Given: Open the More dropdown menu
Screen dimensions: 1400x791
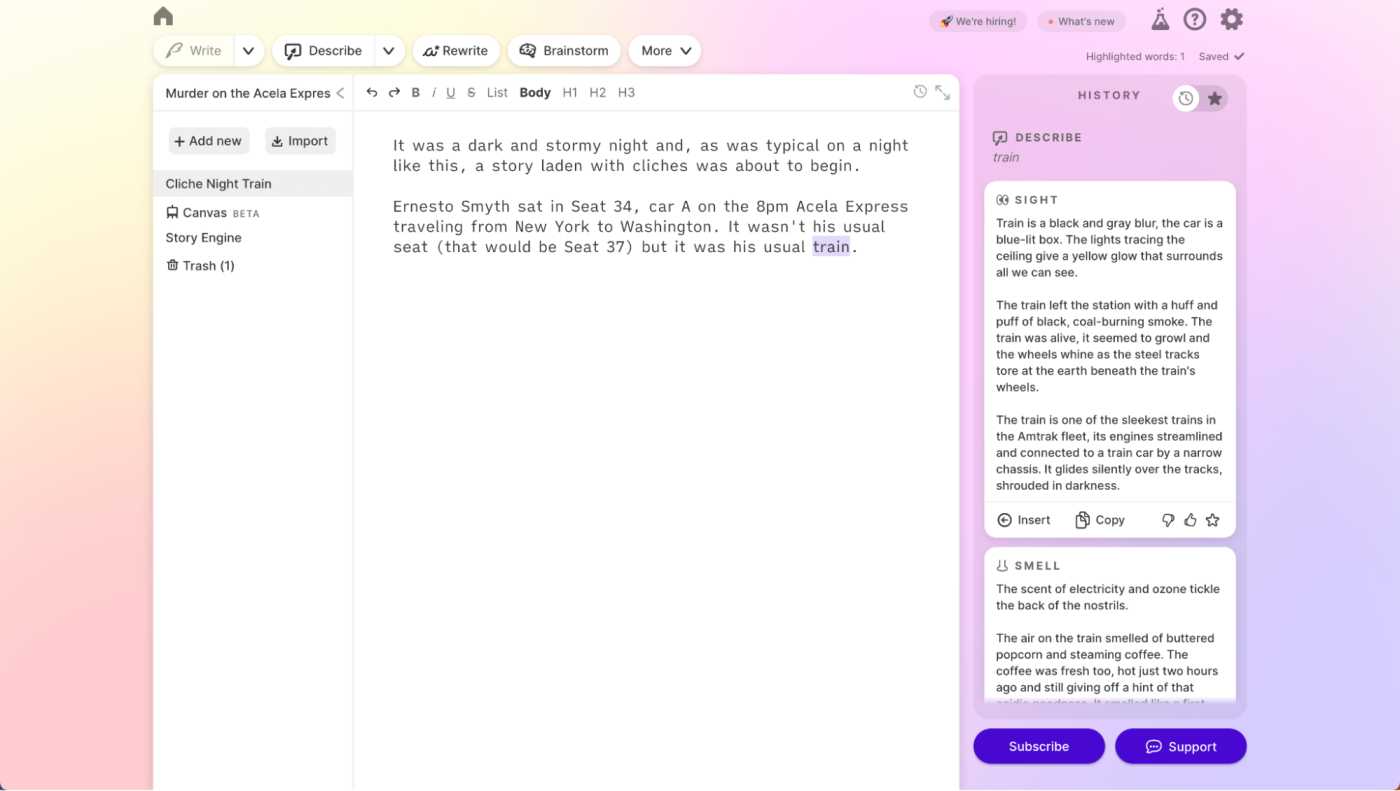Looking at the screenshot, I should [x=665, y=51].
